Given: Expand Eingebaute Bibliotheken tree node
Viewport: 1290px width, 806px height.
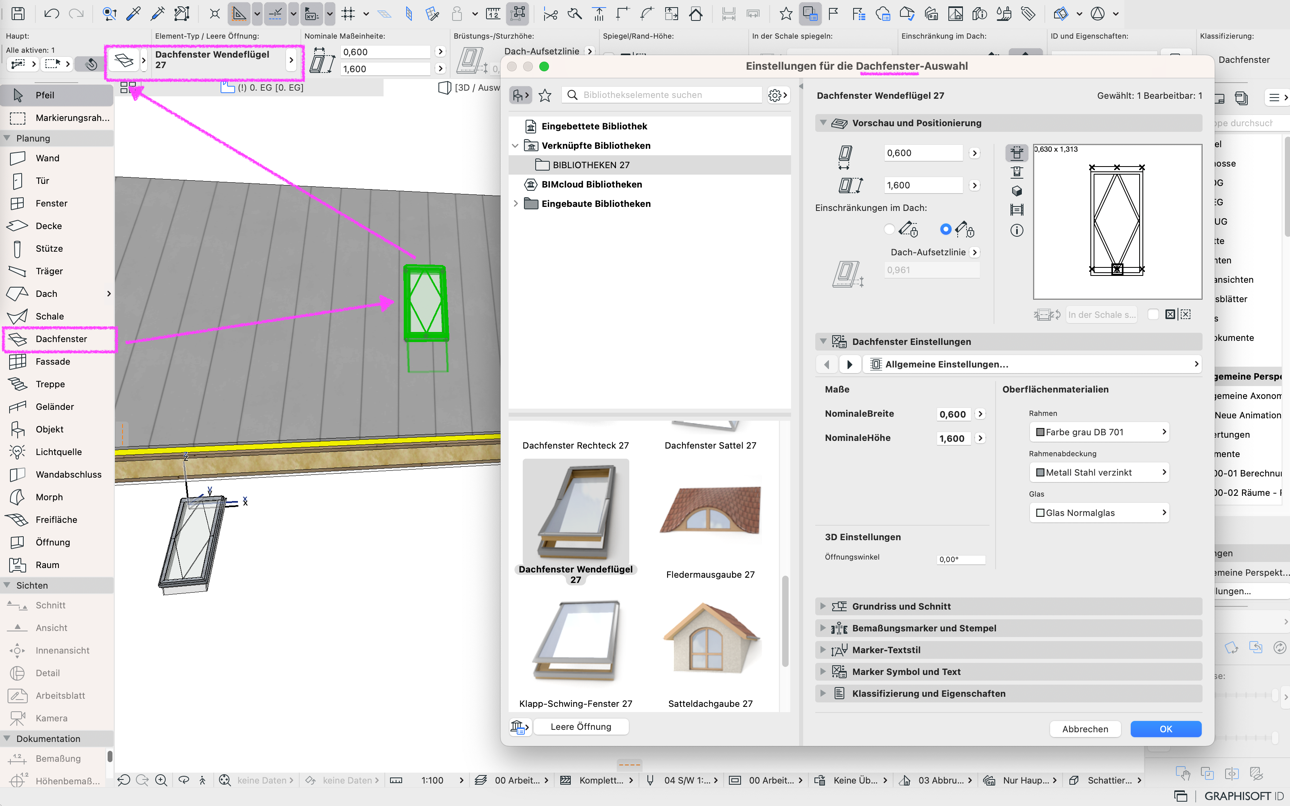Looking at the screenshot, I should coord(516,204).
